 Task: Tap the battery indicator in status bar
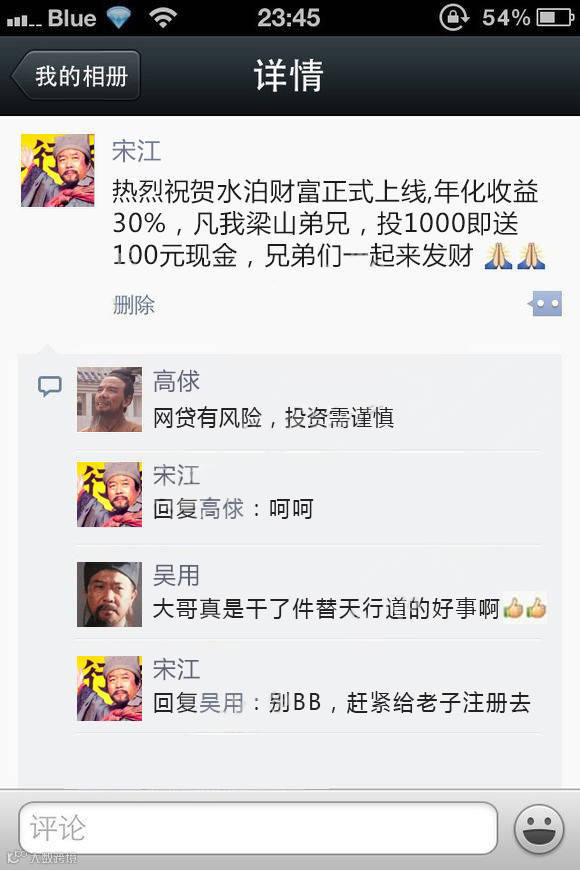pyautogui.click(x=555, y=17)
